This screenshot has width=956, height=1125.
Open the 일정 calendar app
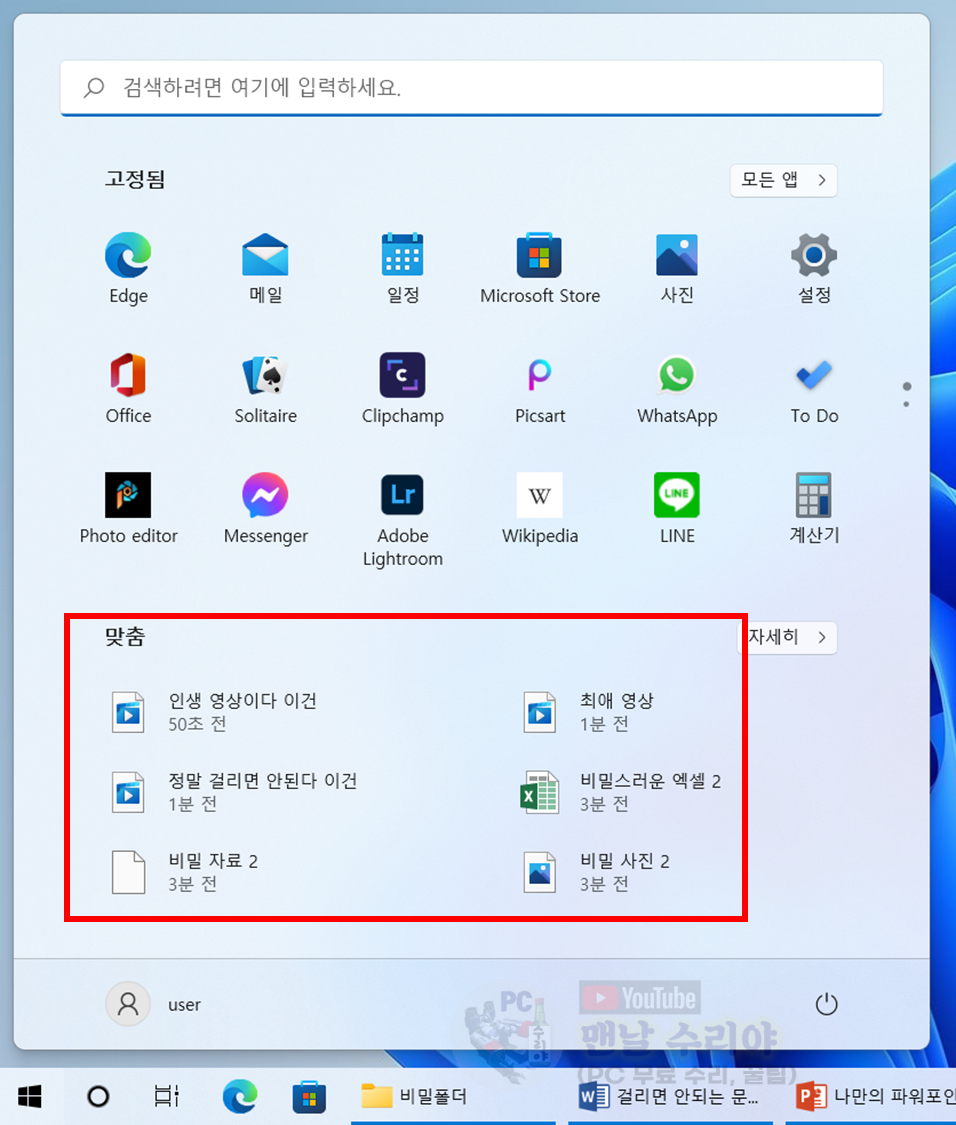click(x=403, y=268)
